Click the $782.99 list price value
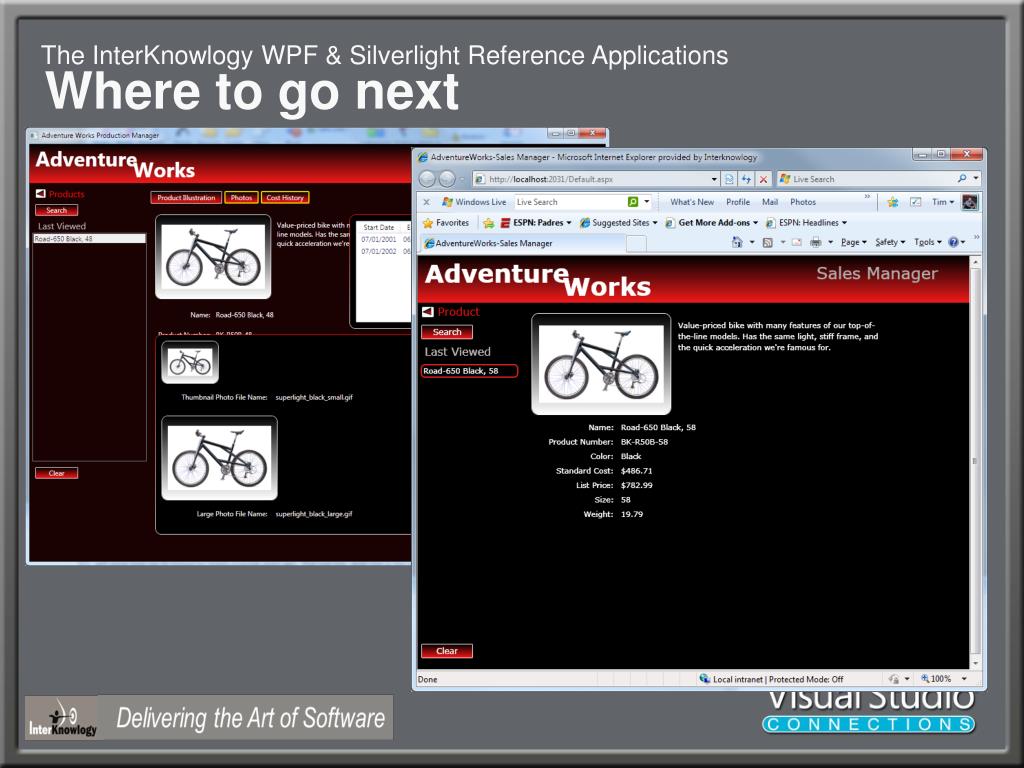 pyautogui.click(x=637, y=485)
